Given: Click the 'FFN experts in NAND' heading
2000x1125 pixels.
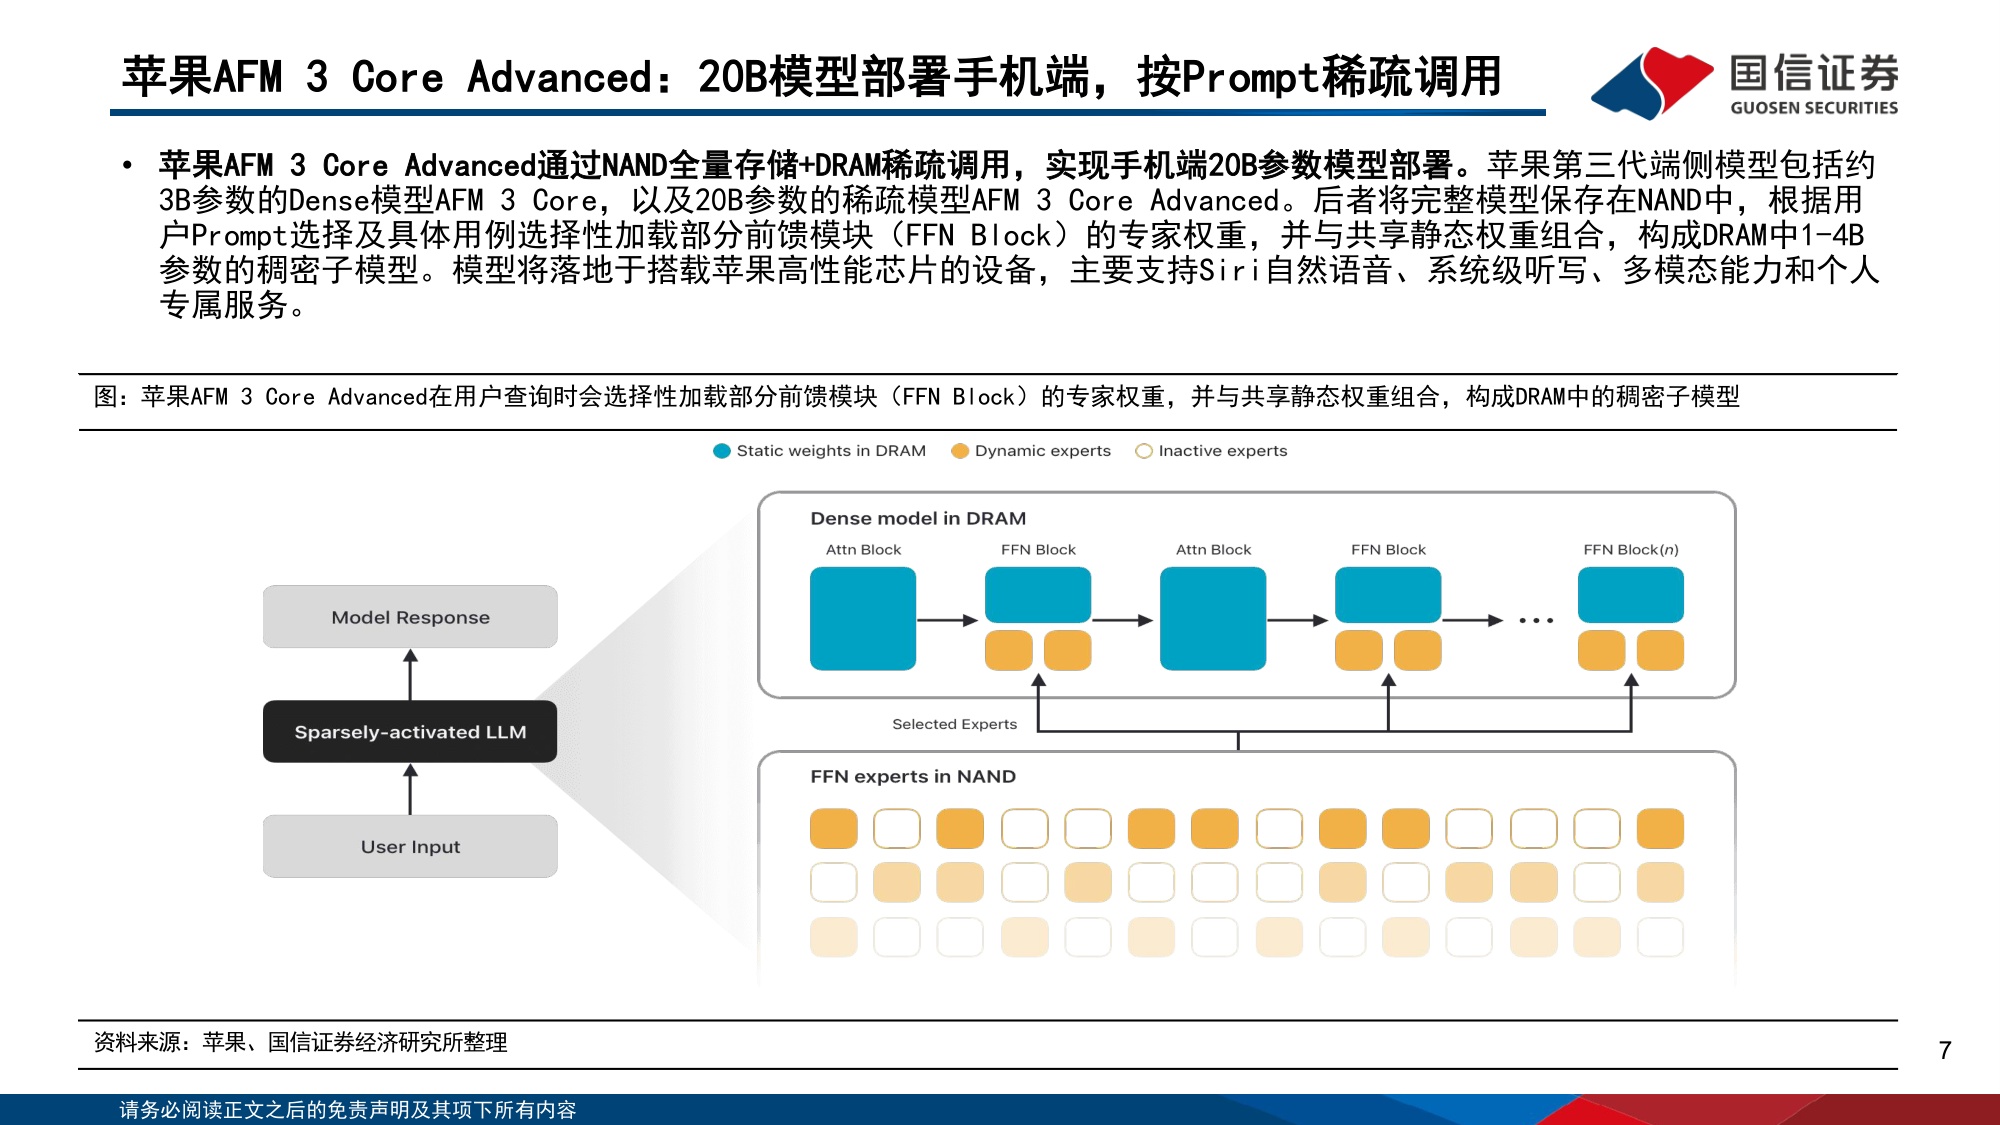Looking at the screenshot, I should [x=913, y=776].
